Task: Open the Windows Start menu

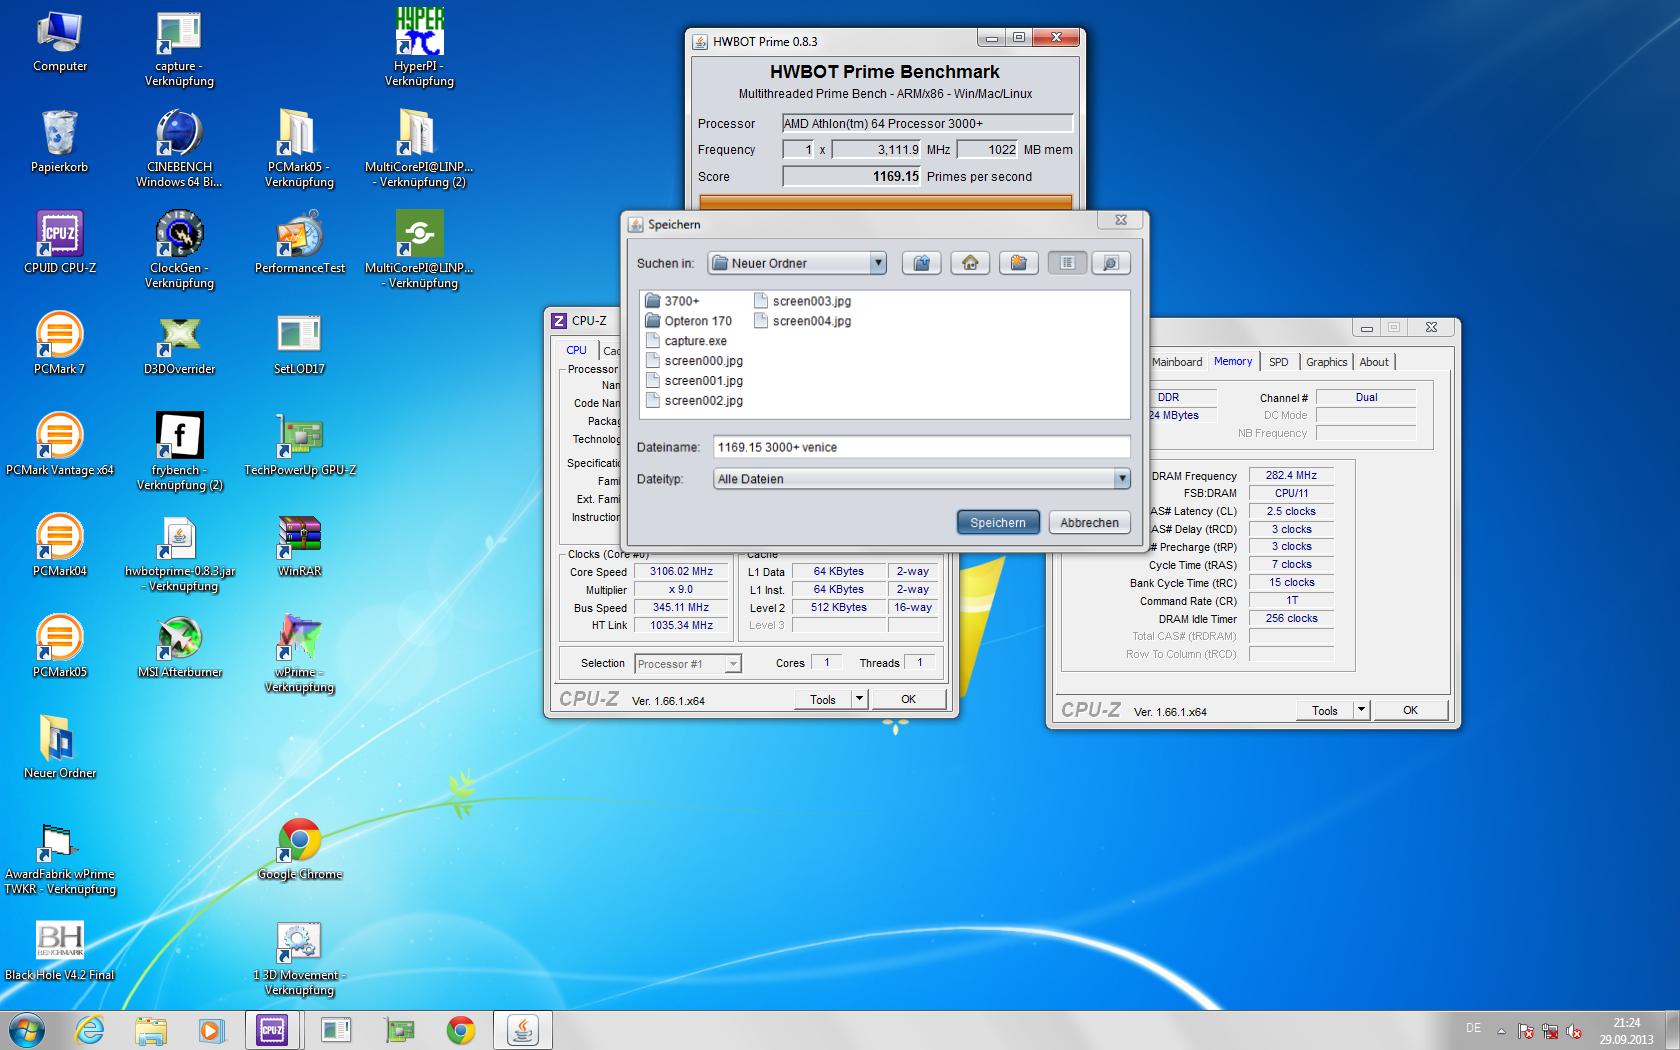Action: [27, 1029]
